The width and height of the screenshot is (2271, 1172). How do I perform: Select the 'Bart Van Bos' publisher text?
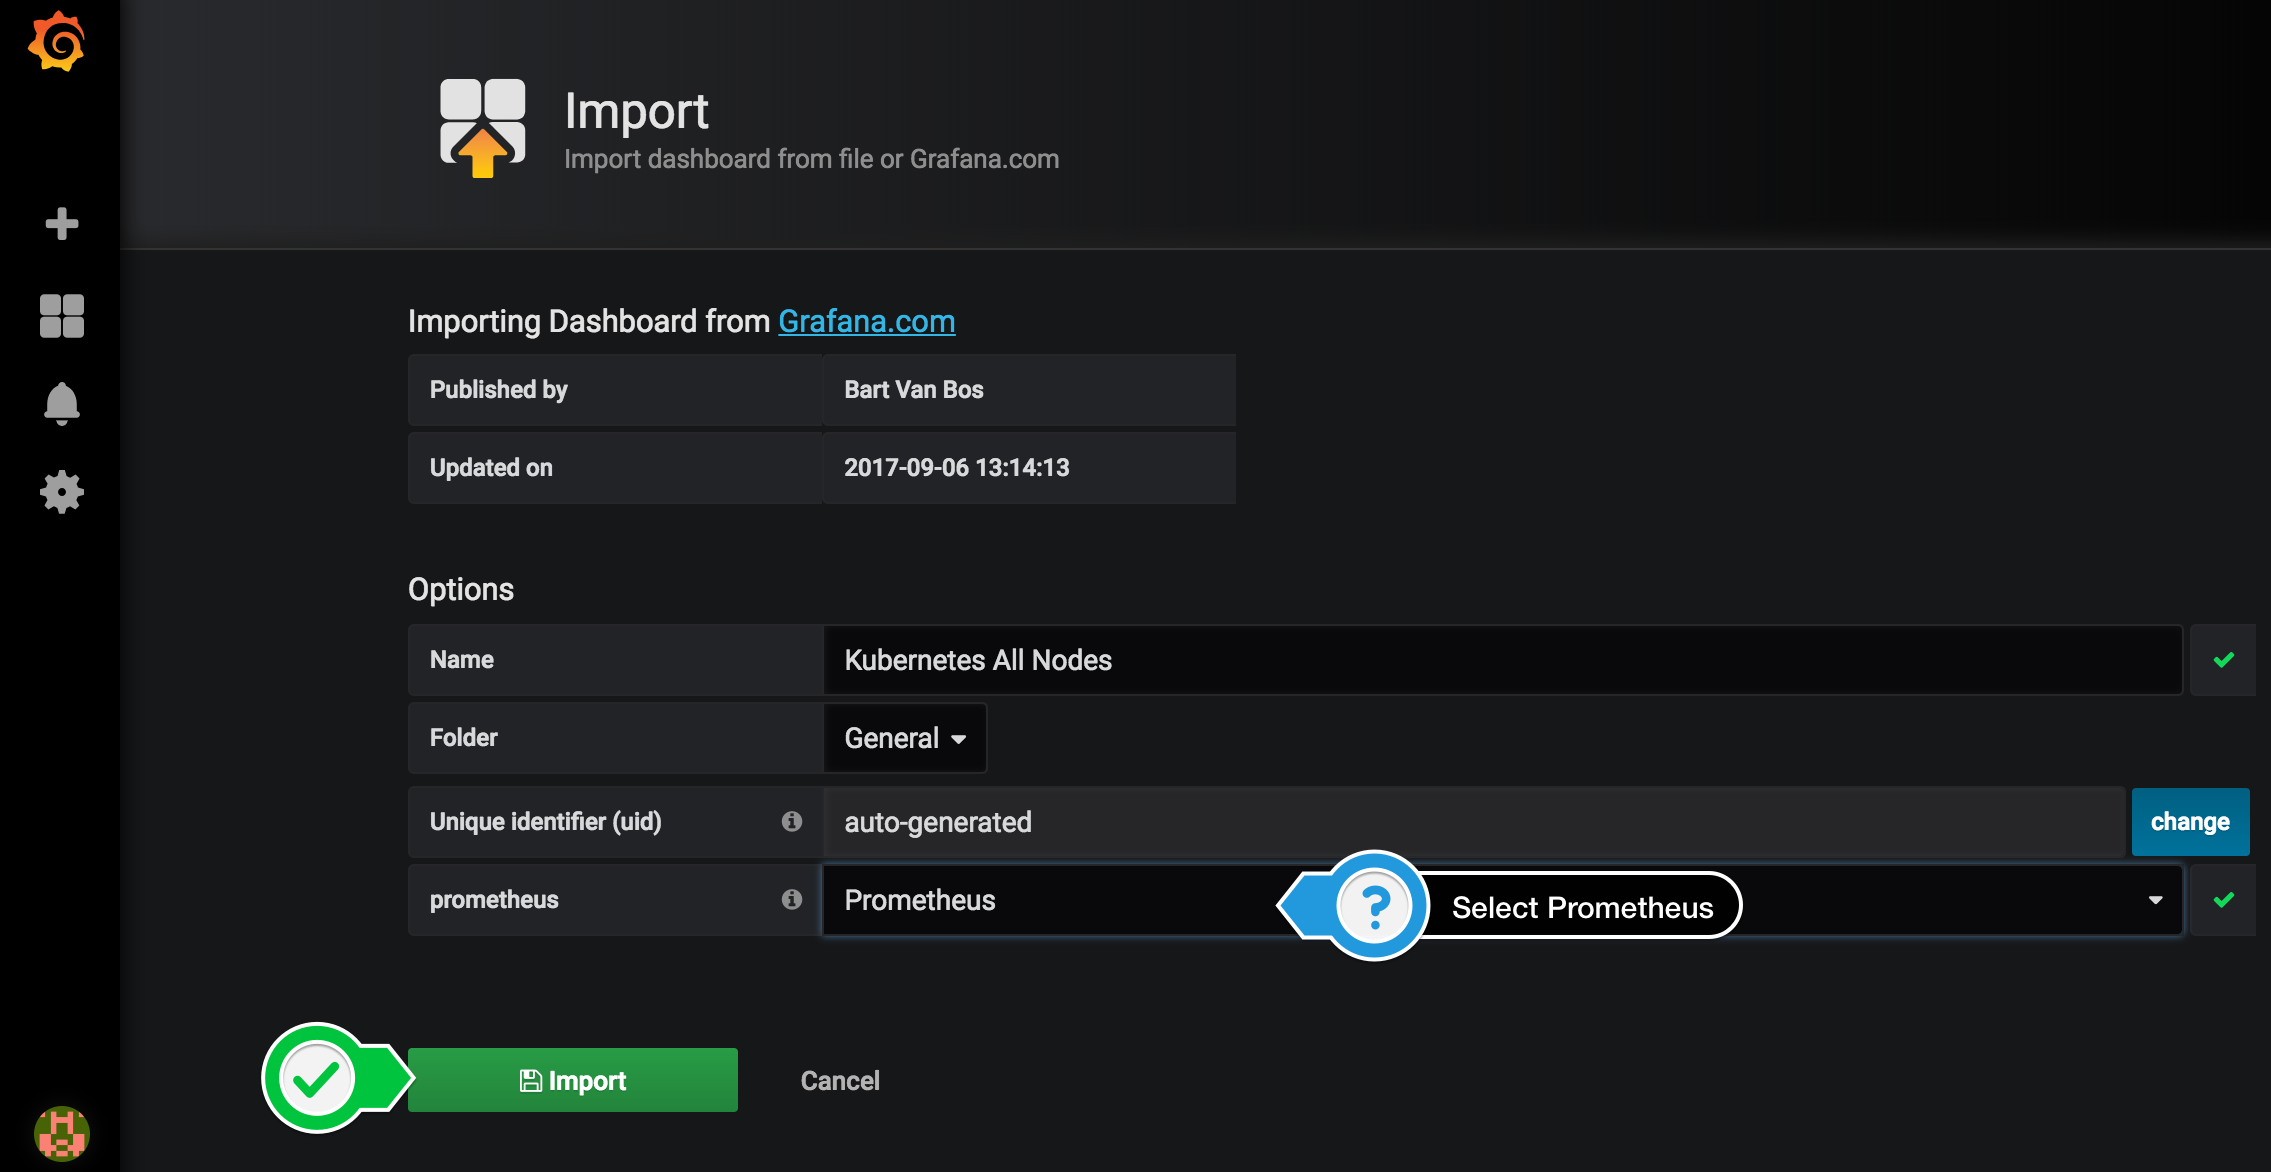tap(914, 390)
